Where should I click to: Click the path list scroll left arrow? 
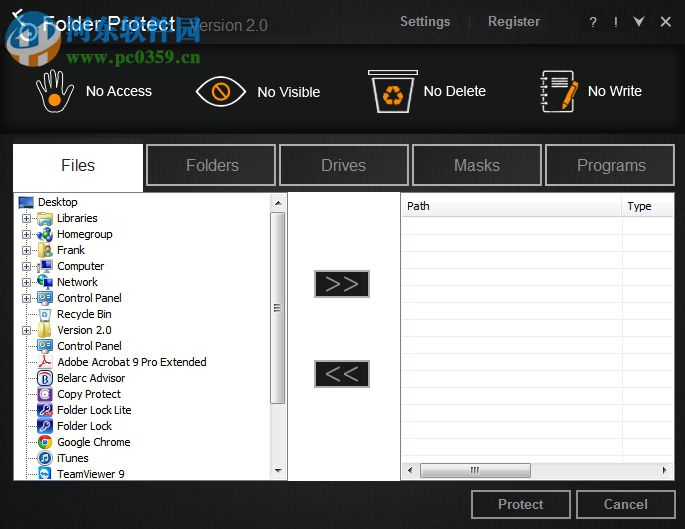(x=410, y=470)
